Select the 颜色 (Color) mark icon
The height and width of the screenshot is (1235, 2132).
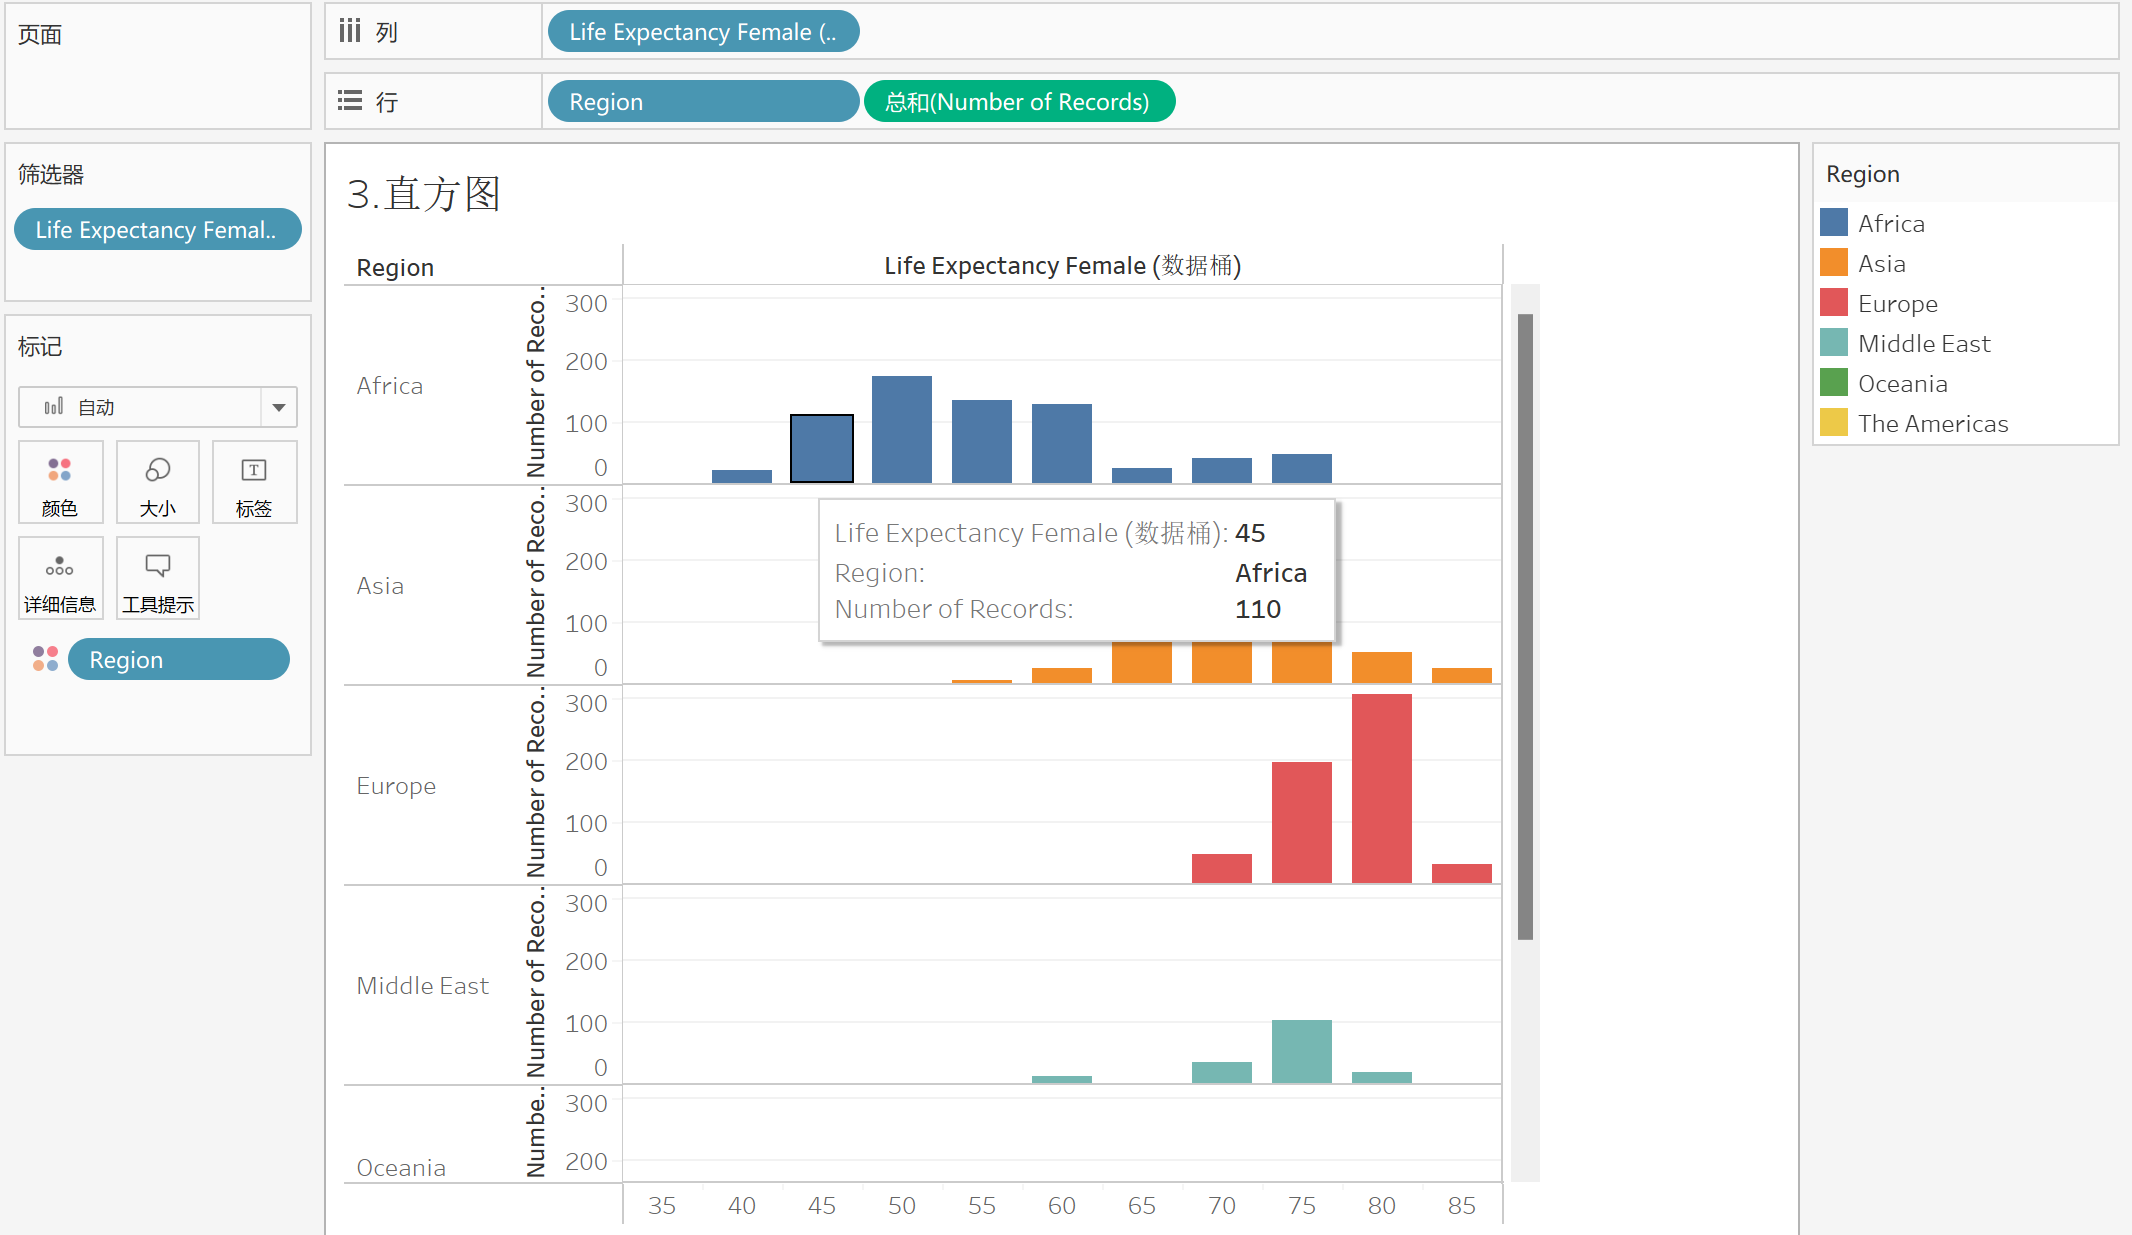60,482
